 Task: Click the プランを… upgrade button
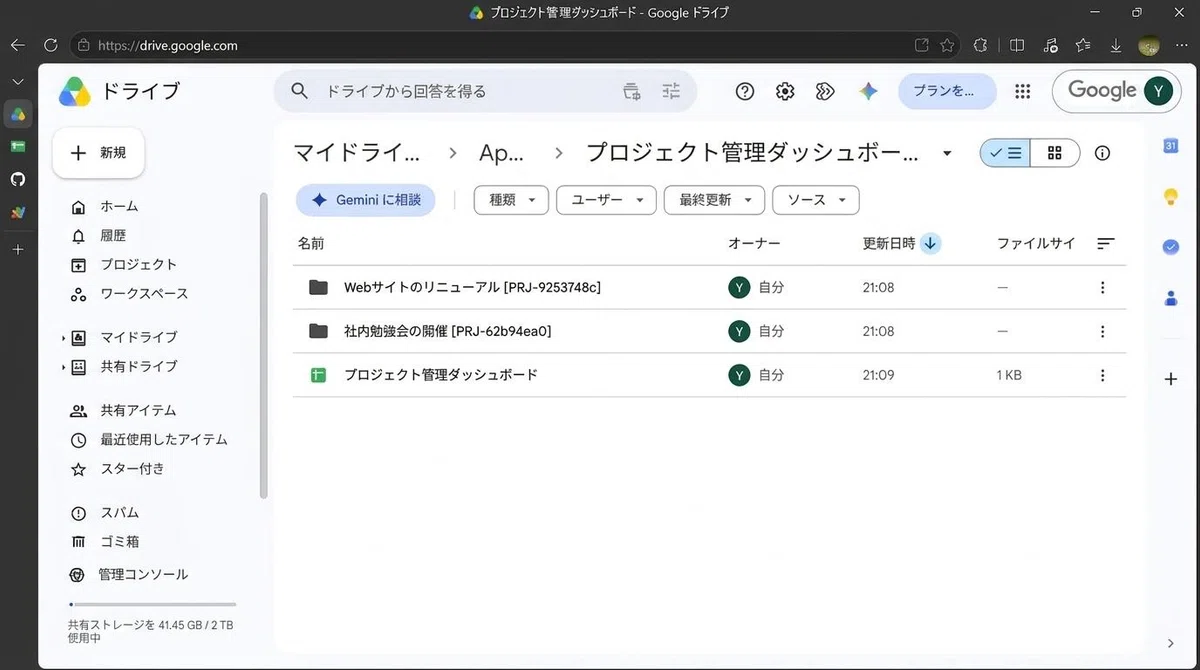[947, 91]
